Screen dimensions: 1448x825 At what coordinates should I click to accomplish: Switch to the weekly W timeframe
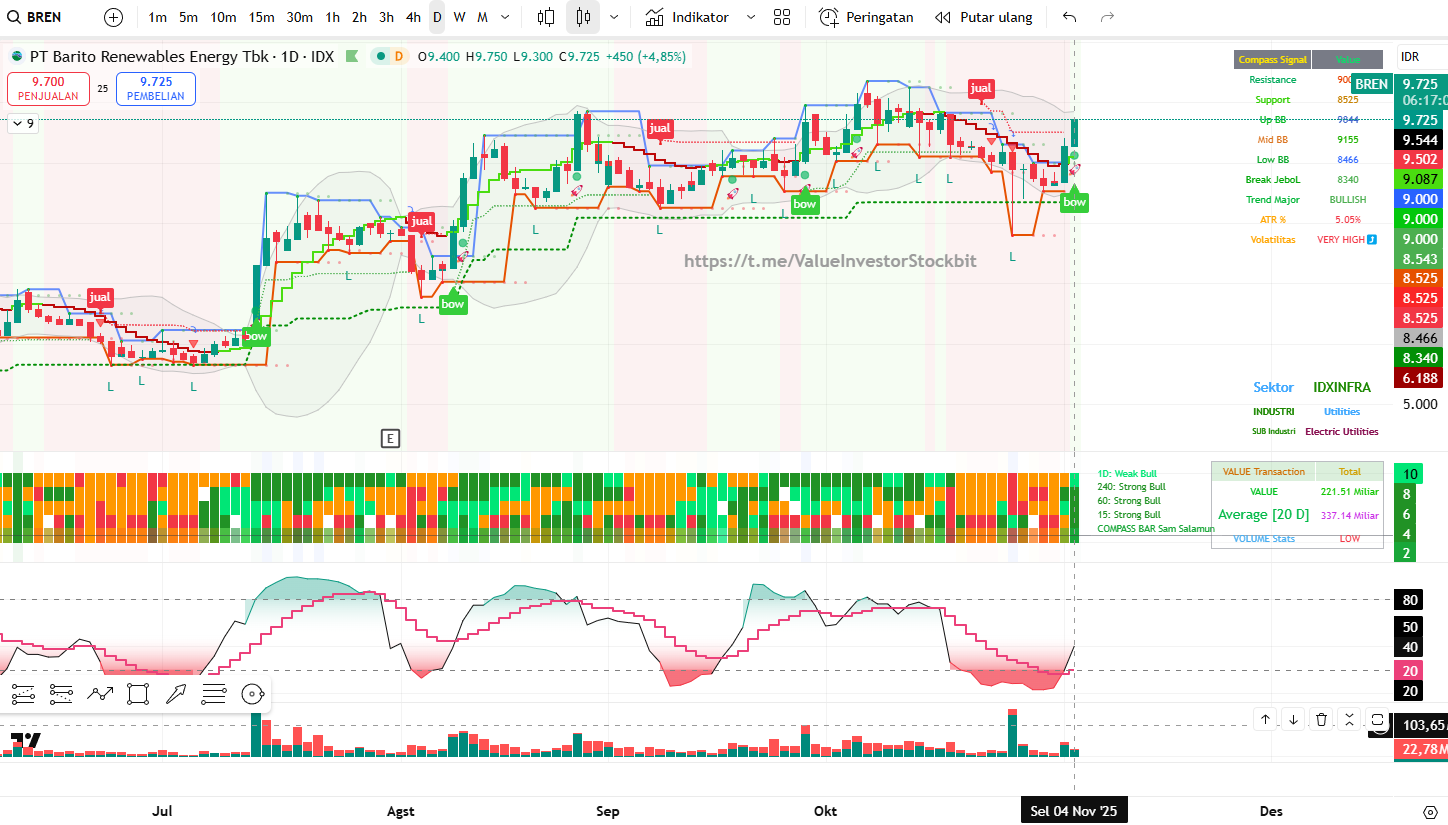coord(459,17)
